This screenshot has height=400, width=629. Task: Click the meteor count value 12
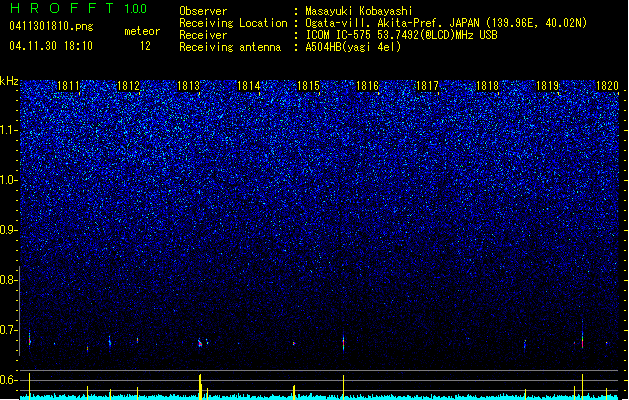(145, 46)
